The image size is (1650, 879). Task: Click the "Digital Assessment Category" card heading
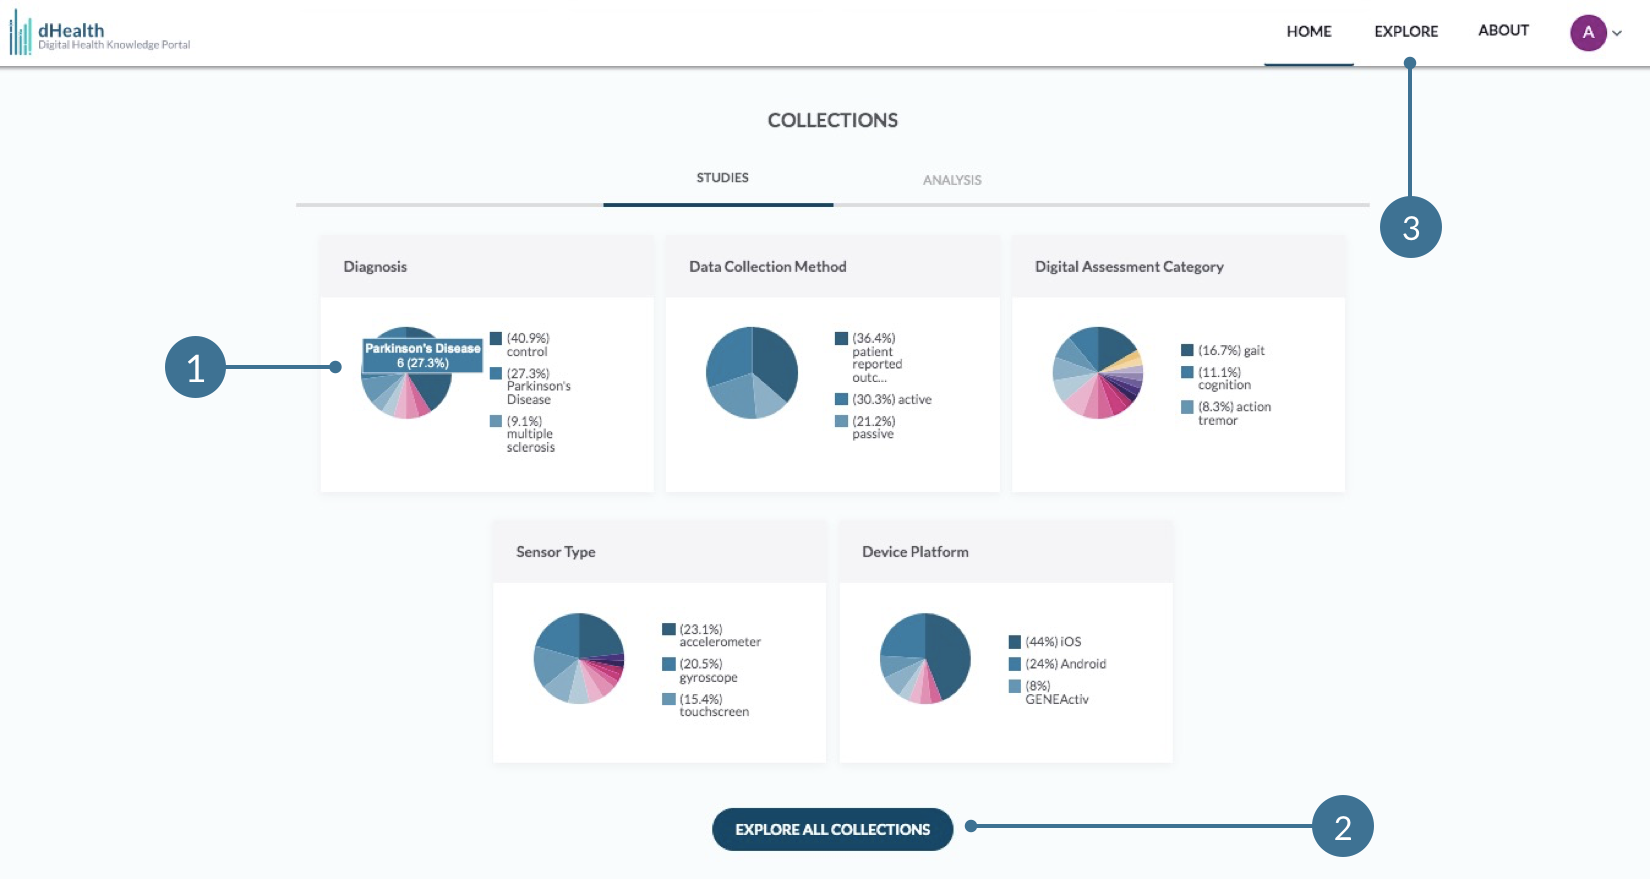pyautogui.click(x=1129, y=267)
